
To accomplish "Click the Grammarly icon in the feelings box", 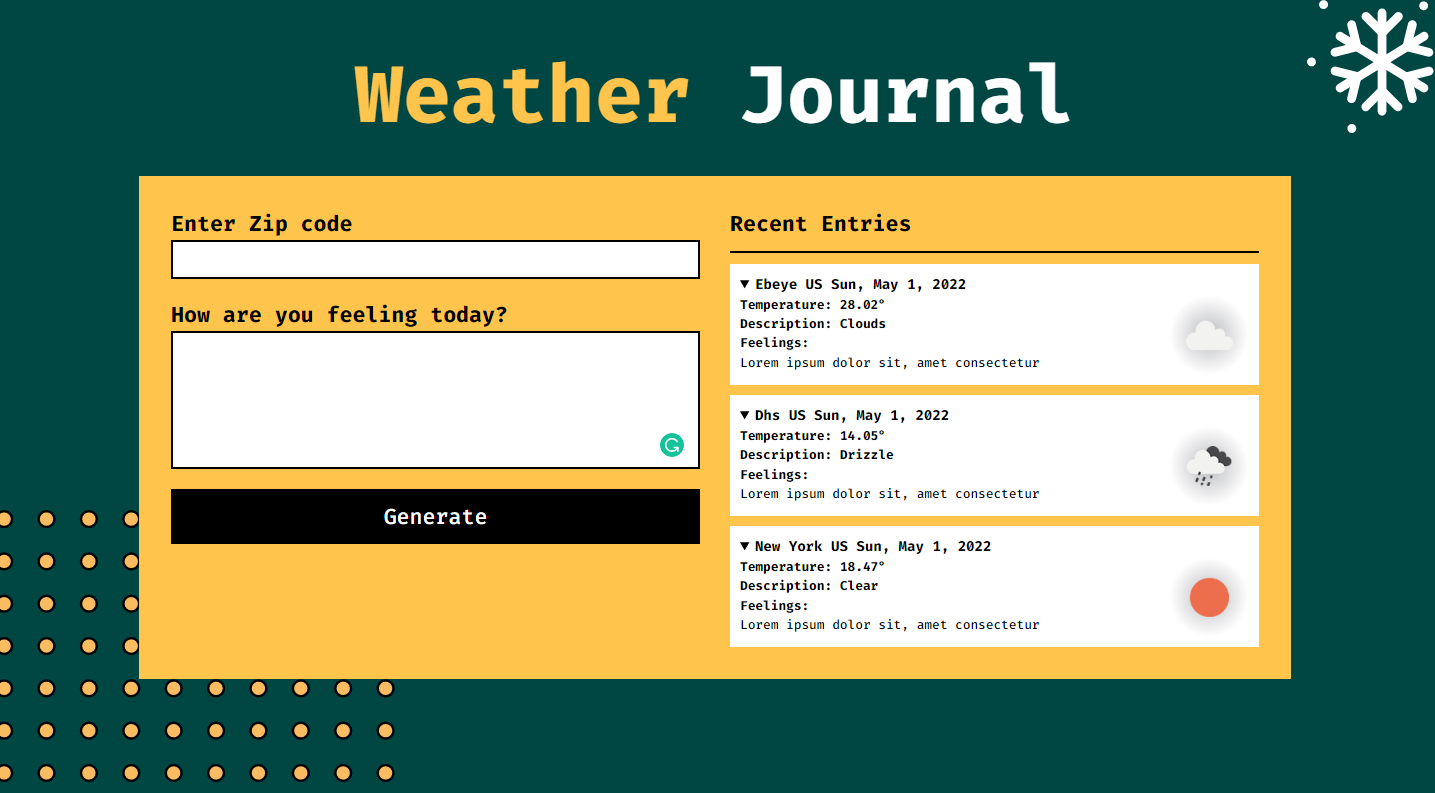I will [x=672, y=445].
